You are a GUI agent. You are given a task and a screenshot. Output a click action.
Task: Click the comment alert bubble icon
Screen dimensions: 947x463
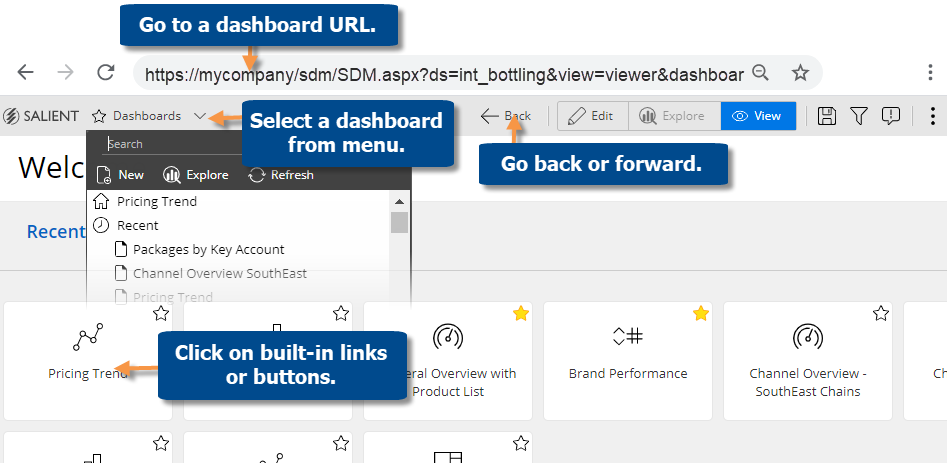(x=891, y=116)
